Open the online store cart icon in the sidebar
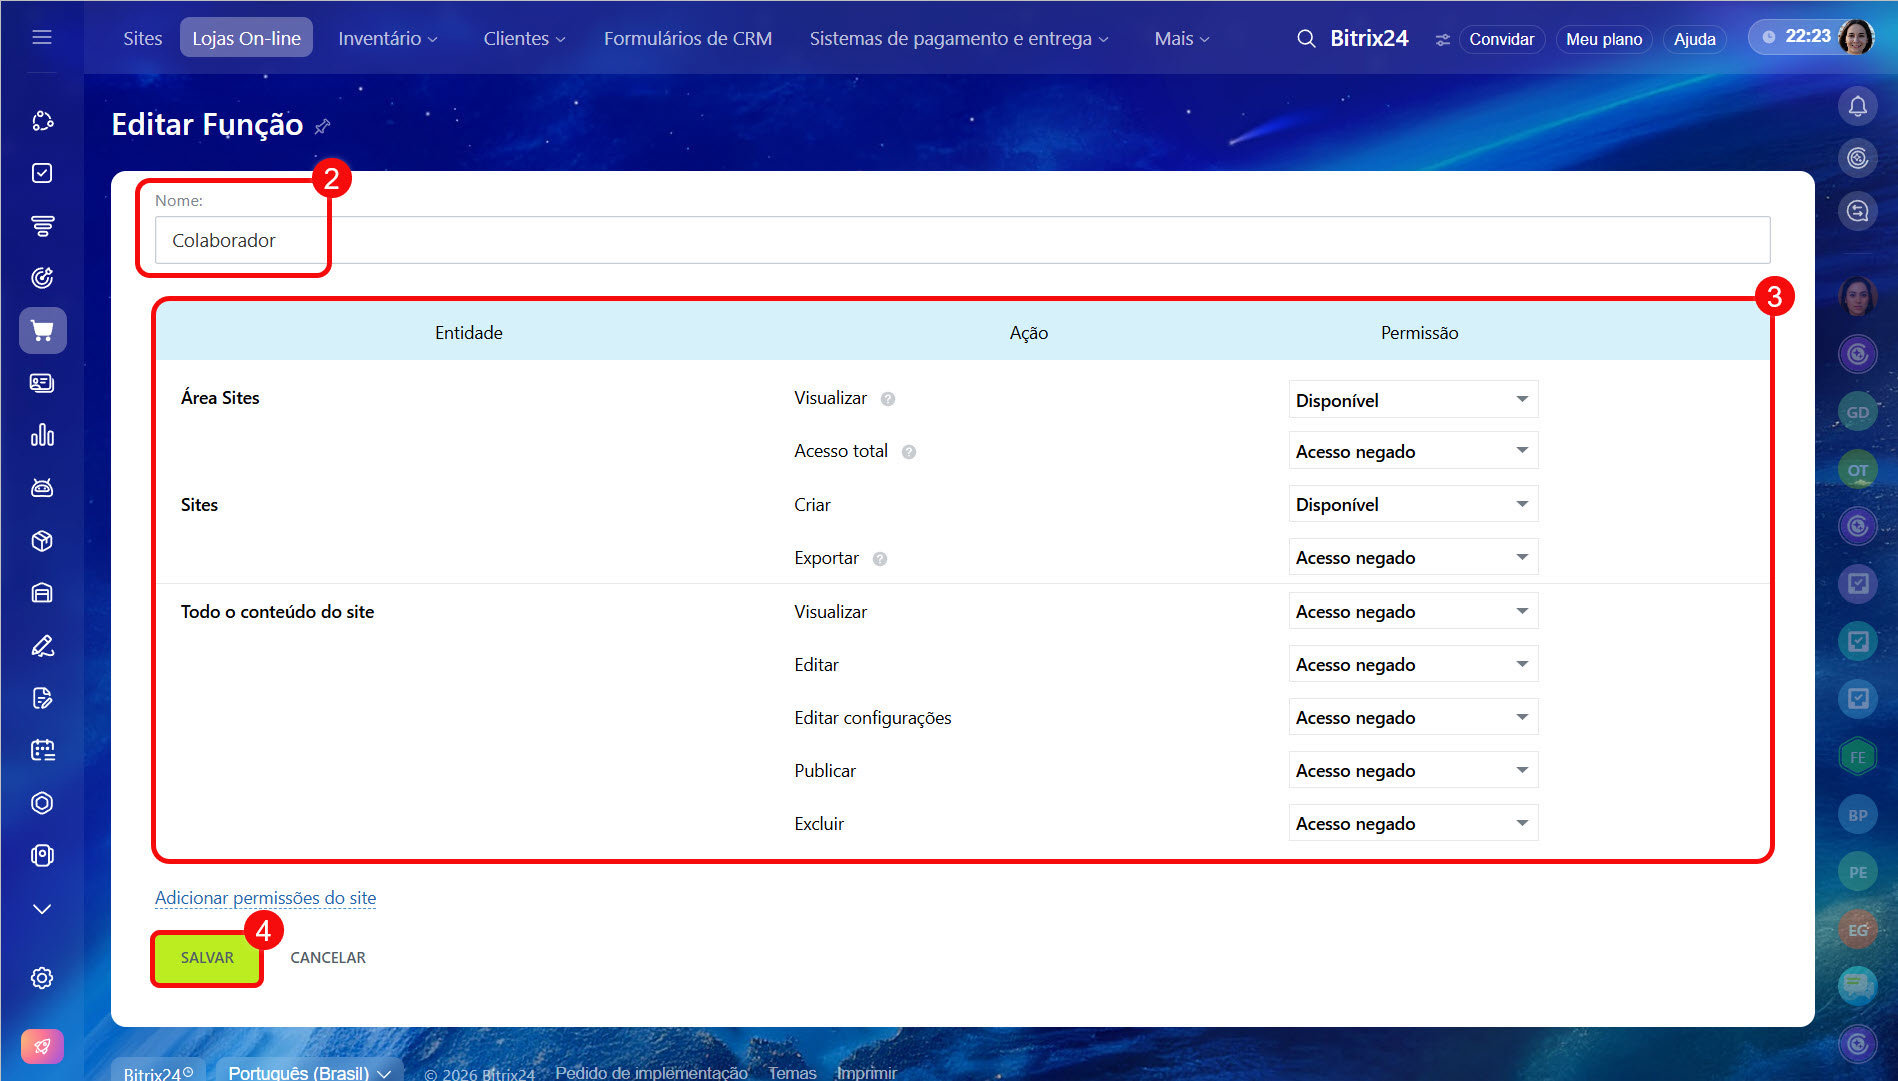Screen dimensions: 1898x1081 [42, 331]
